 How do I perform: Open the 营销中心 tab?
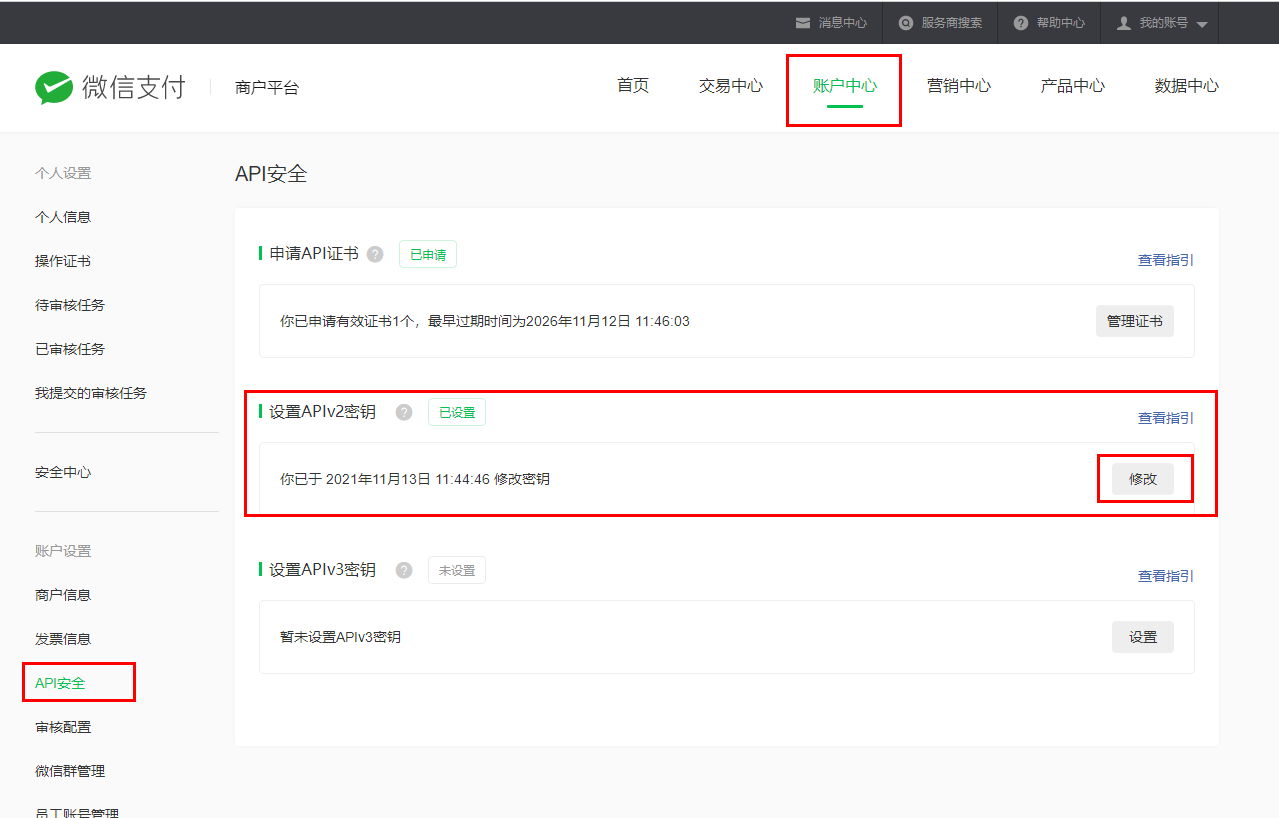point(959,86)
